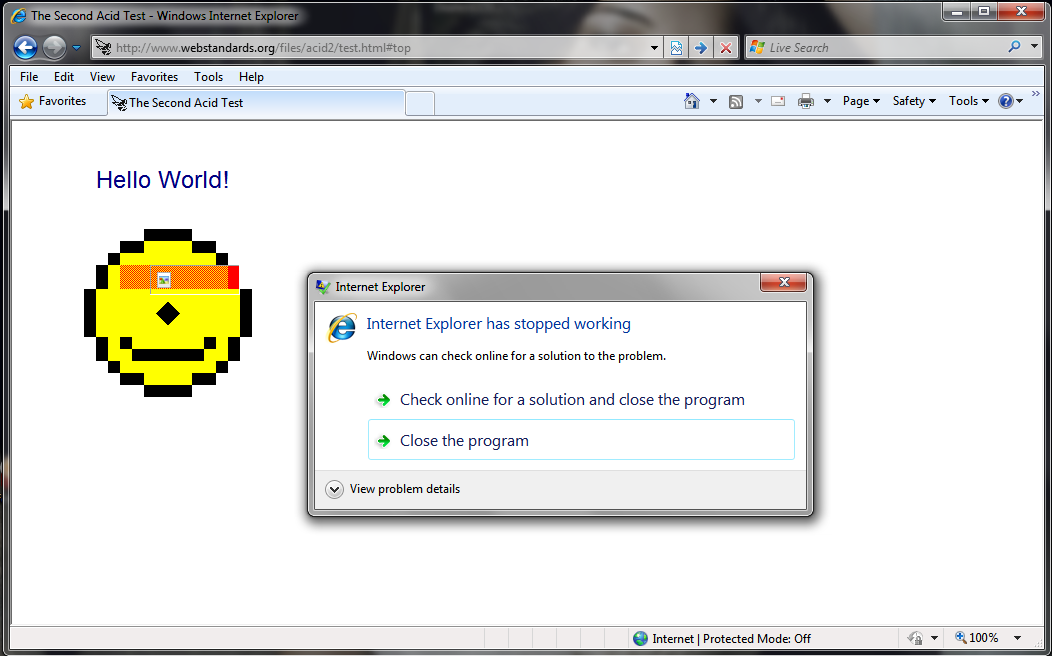The image size is (1052, 656).
Task: Choose Close the program option
Action: (581, 440)
